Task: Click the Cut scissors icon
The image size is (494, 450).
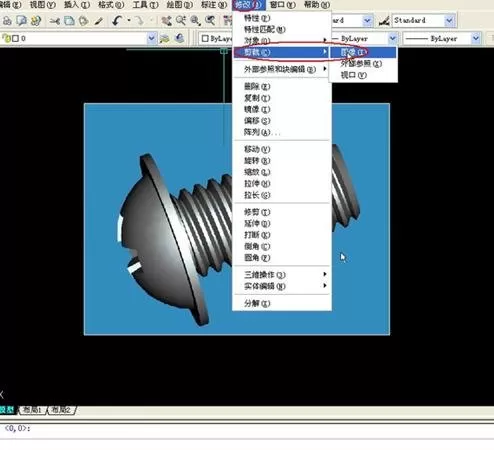Action: click(x=55, y=21)
